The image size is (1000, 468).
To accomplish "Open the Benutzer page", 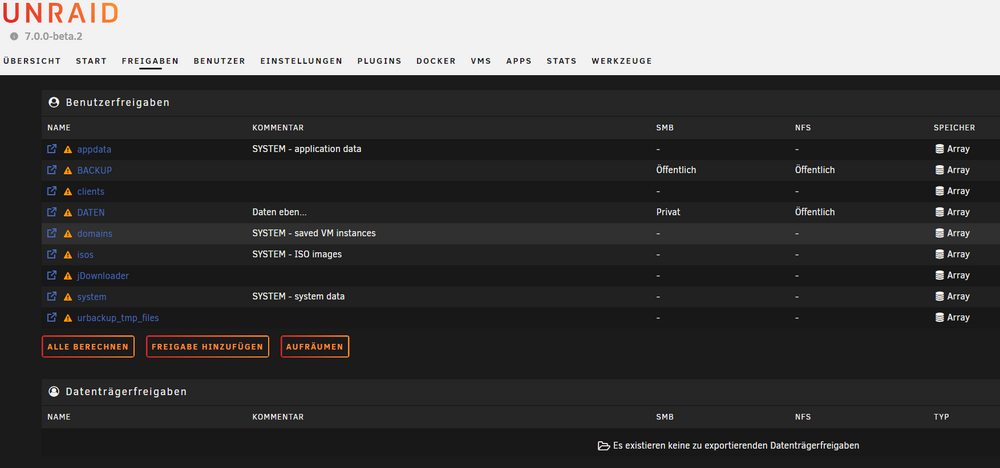I will (219, 61).
